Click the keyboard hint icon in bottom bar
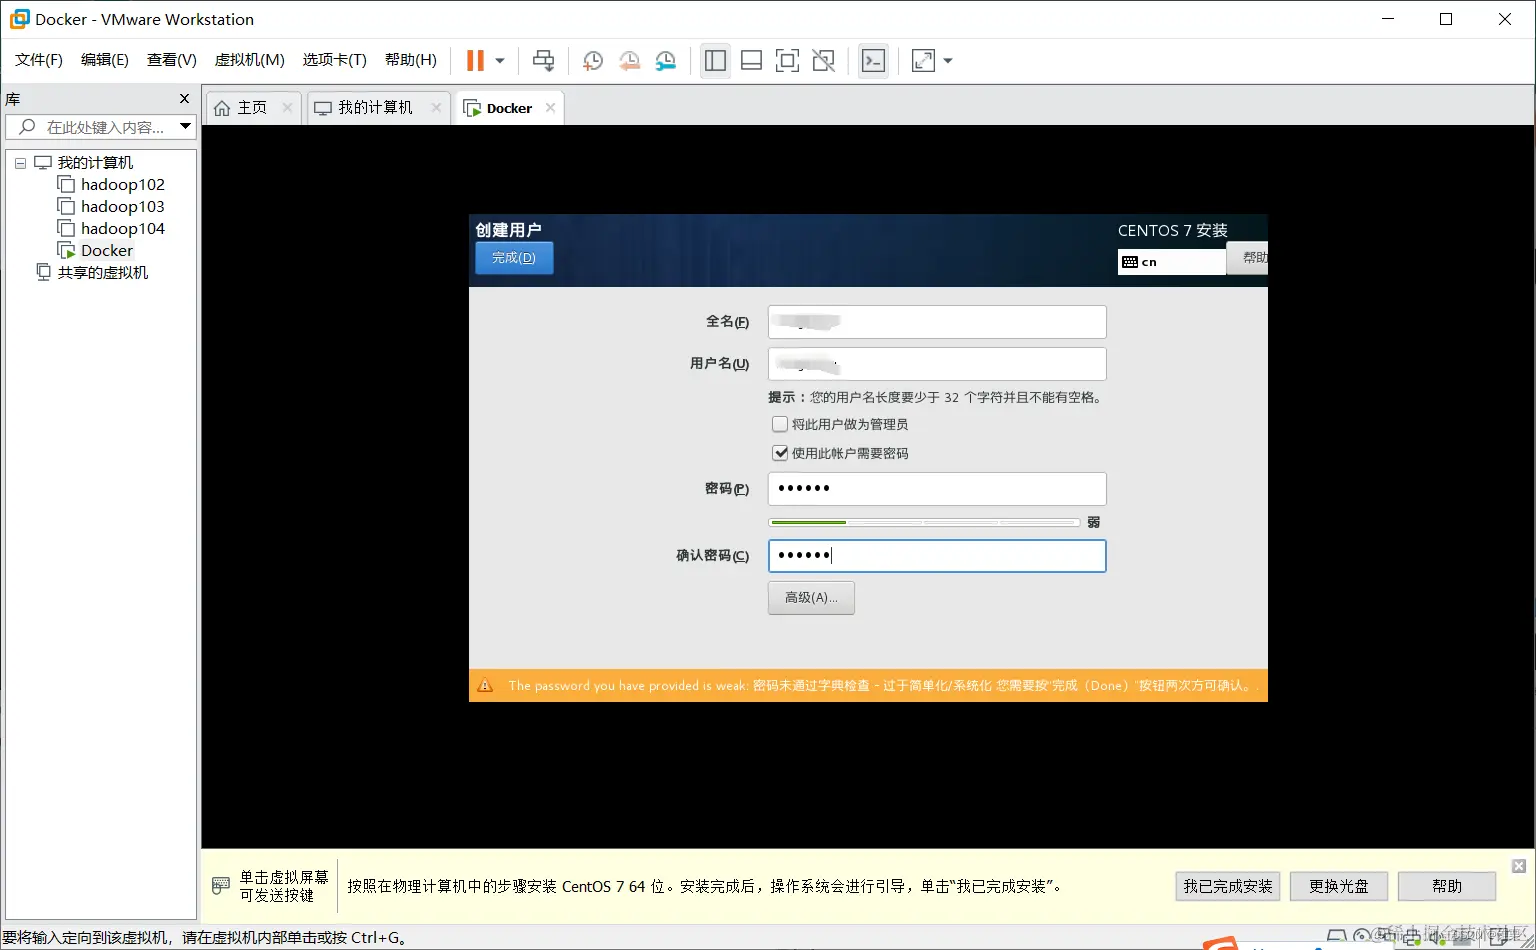Image resolution: width=1536 pixels, height=950 pixels. 221,886
